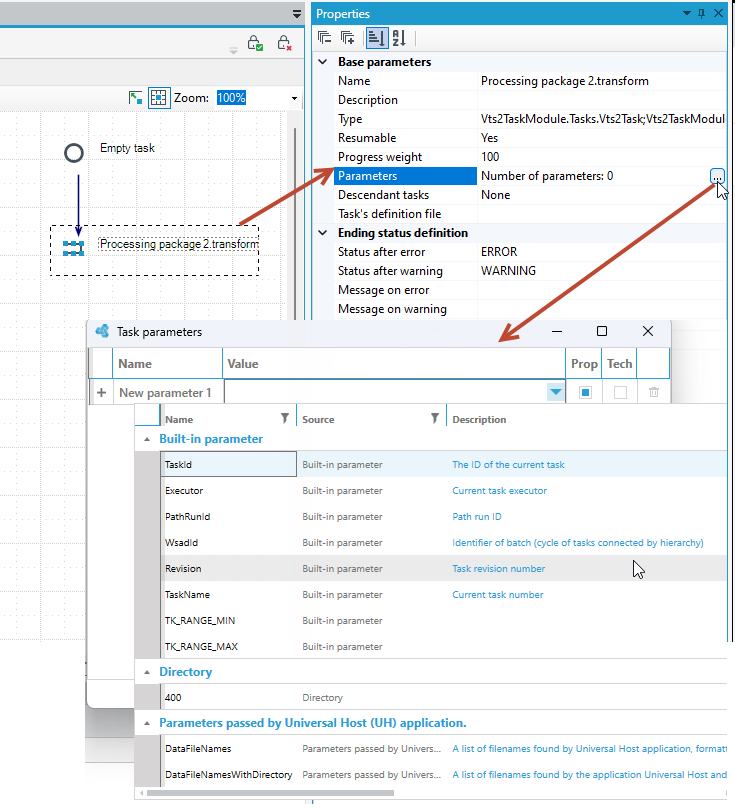Select the PathRunId parameter row
Viewport: 735px width, 808px height.
pyautogui.click(x=444, y=516)
